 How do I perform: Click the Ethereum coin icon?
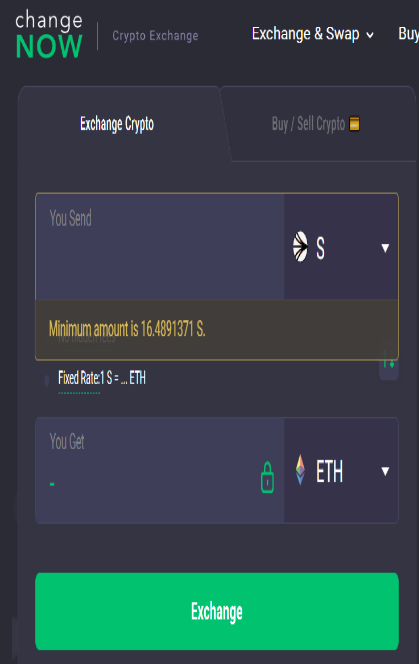300,470
